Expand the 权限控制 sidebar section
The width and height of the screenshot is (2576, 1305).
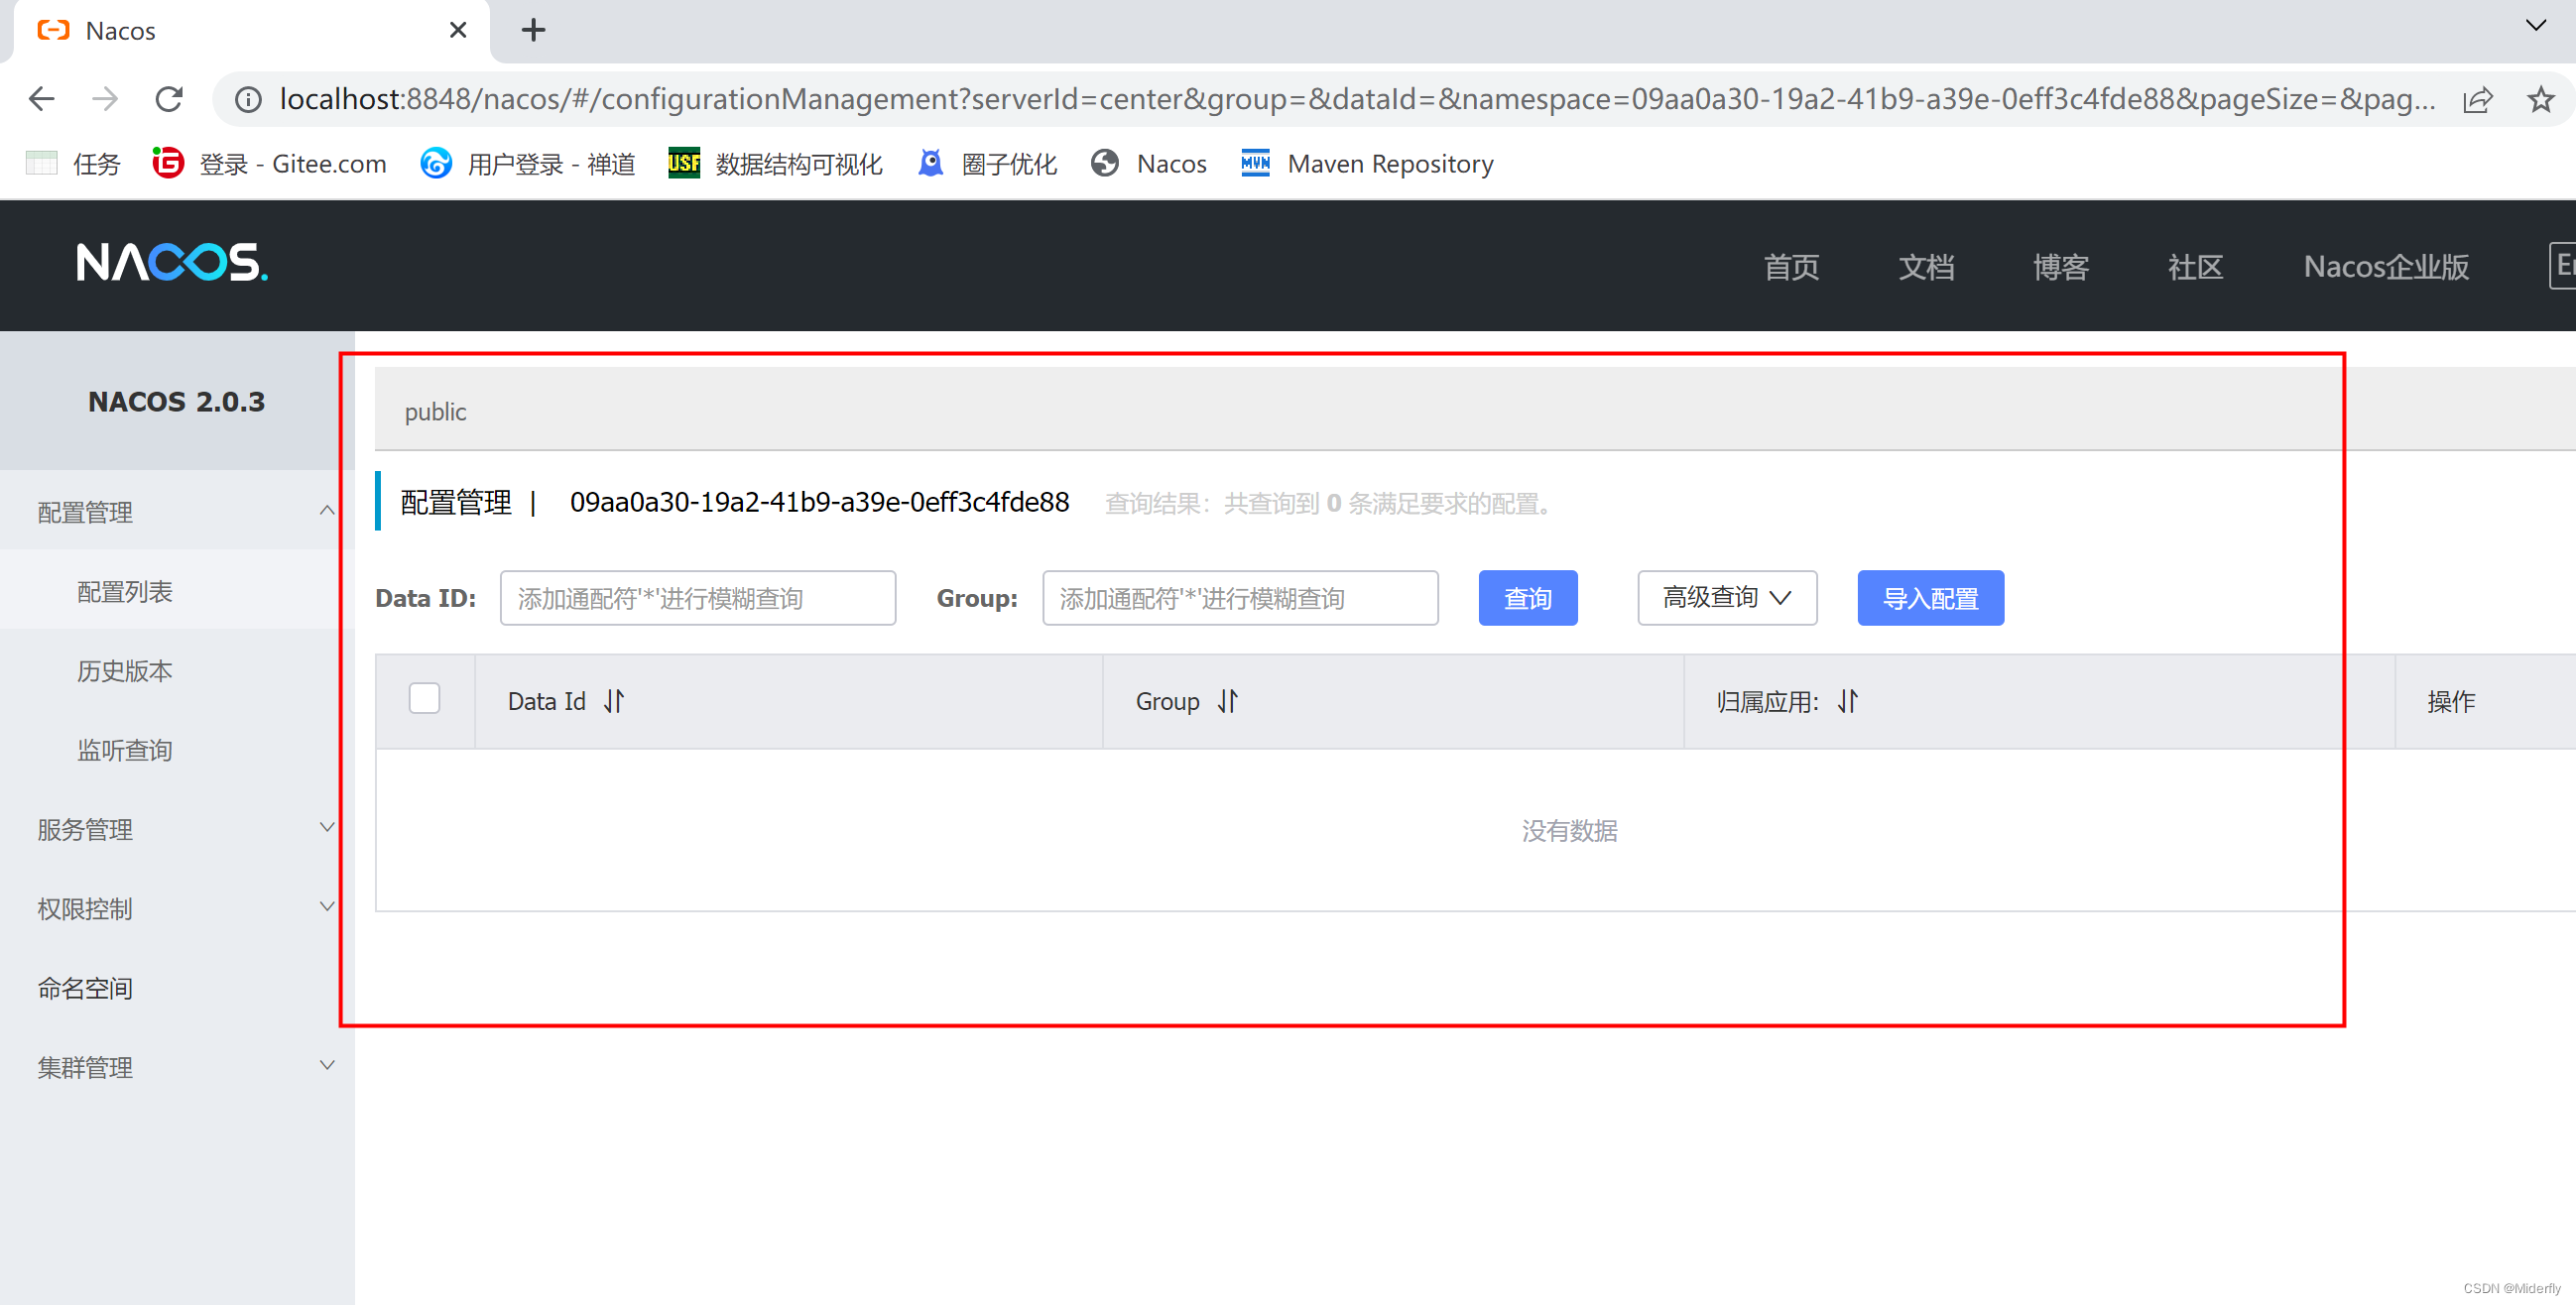[177, 908]
